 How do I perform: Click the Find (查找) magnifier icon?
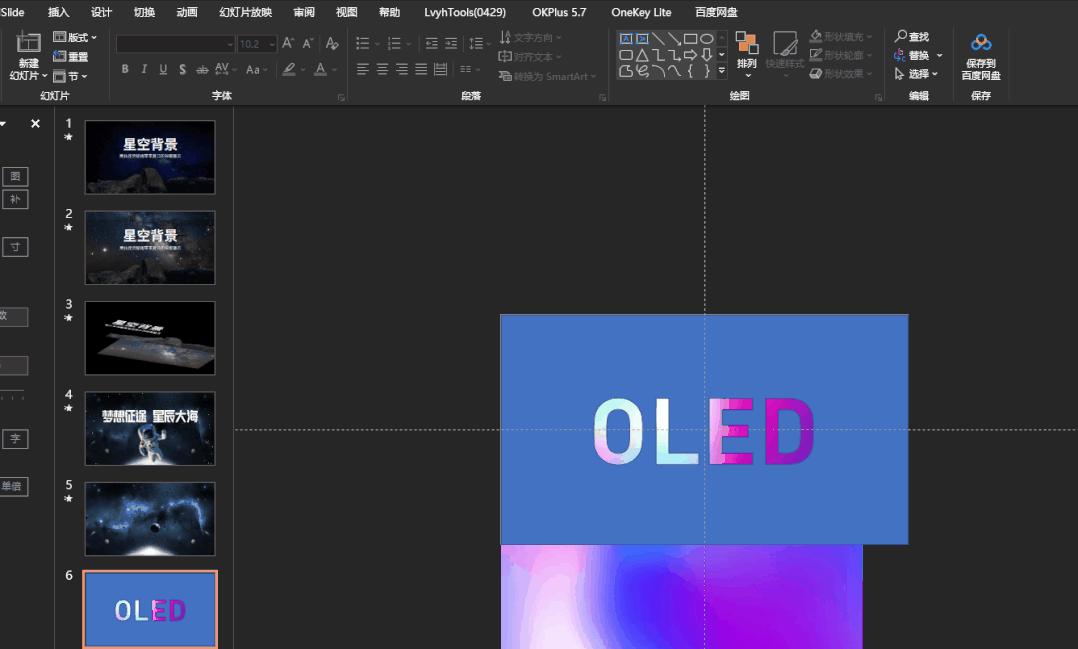(x=901, y=37)
